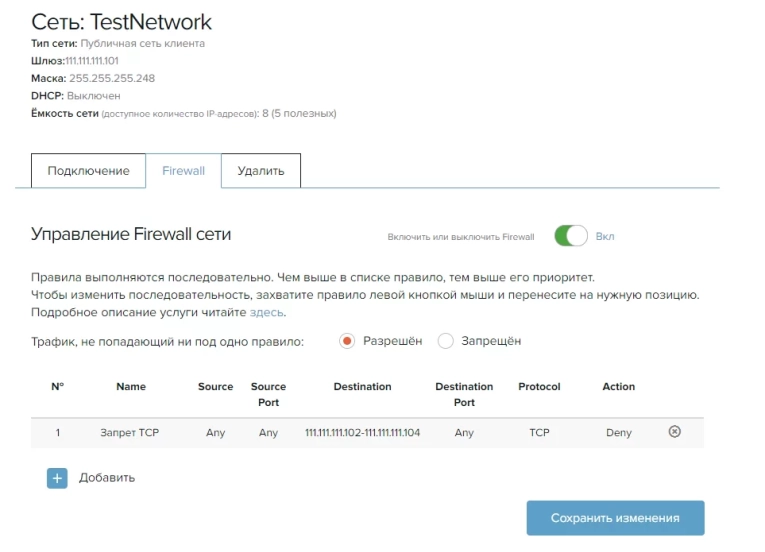Follow the здесь link for the service description
765x552 pixels.
(267, 313)
